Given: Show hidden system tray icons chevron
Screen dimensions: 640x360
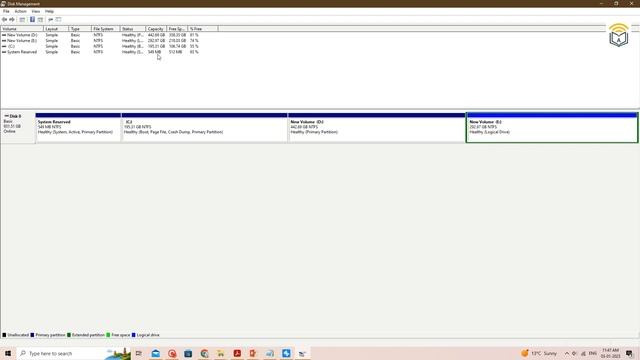Looking at the screenshot, I should [x=567, y=353].
